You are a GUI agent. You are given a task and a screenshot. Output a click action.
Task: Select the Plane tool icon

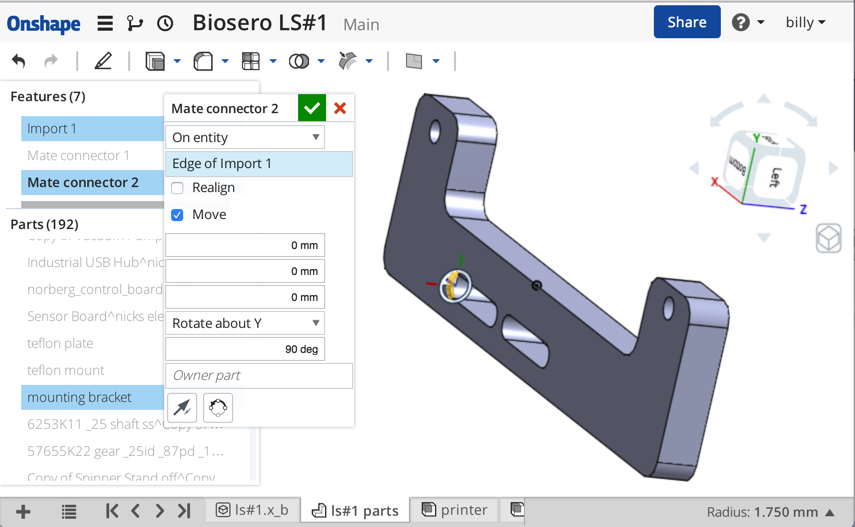click(x=414, y=61)
